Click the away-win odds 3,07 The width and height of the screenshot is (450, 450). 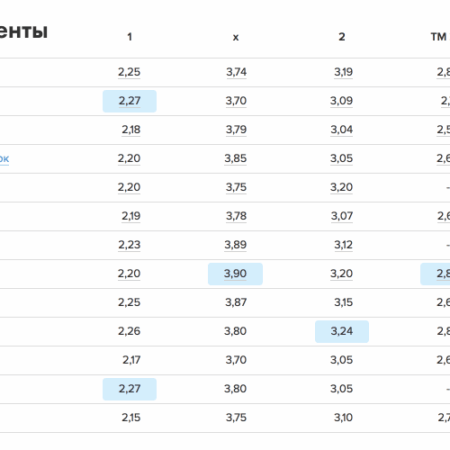tap(342, 216)
